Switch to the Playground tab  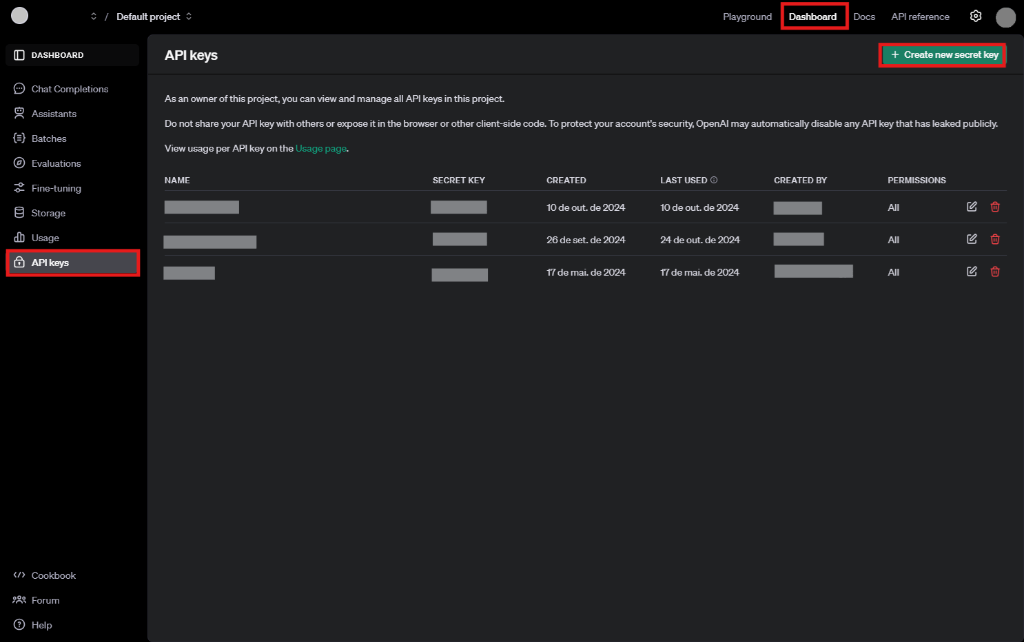point(747,17)
